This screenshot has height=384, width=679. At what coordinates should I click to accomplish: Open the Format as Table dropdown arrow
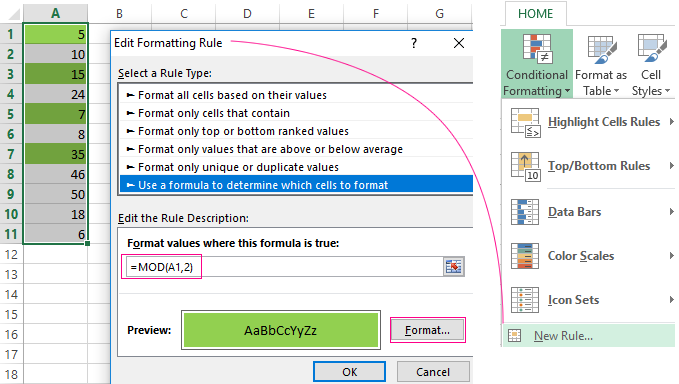pyautogui.click(x=617, y=91)
